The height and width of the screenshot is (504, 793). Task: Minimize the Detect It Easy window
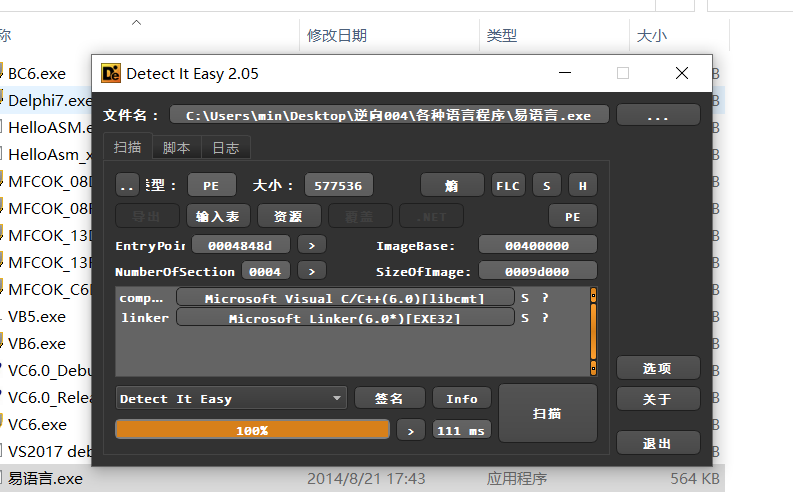pyautogui.click(x=565, y=73)
